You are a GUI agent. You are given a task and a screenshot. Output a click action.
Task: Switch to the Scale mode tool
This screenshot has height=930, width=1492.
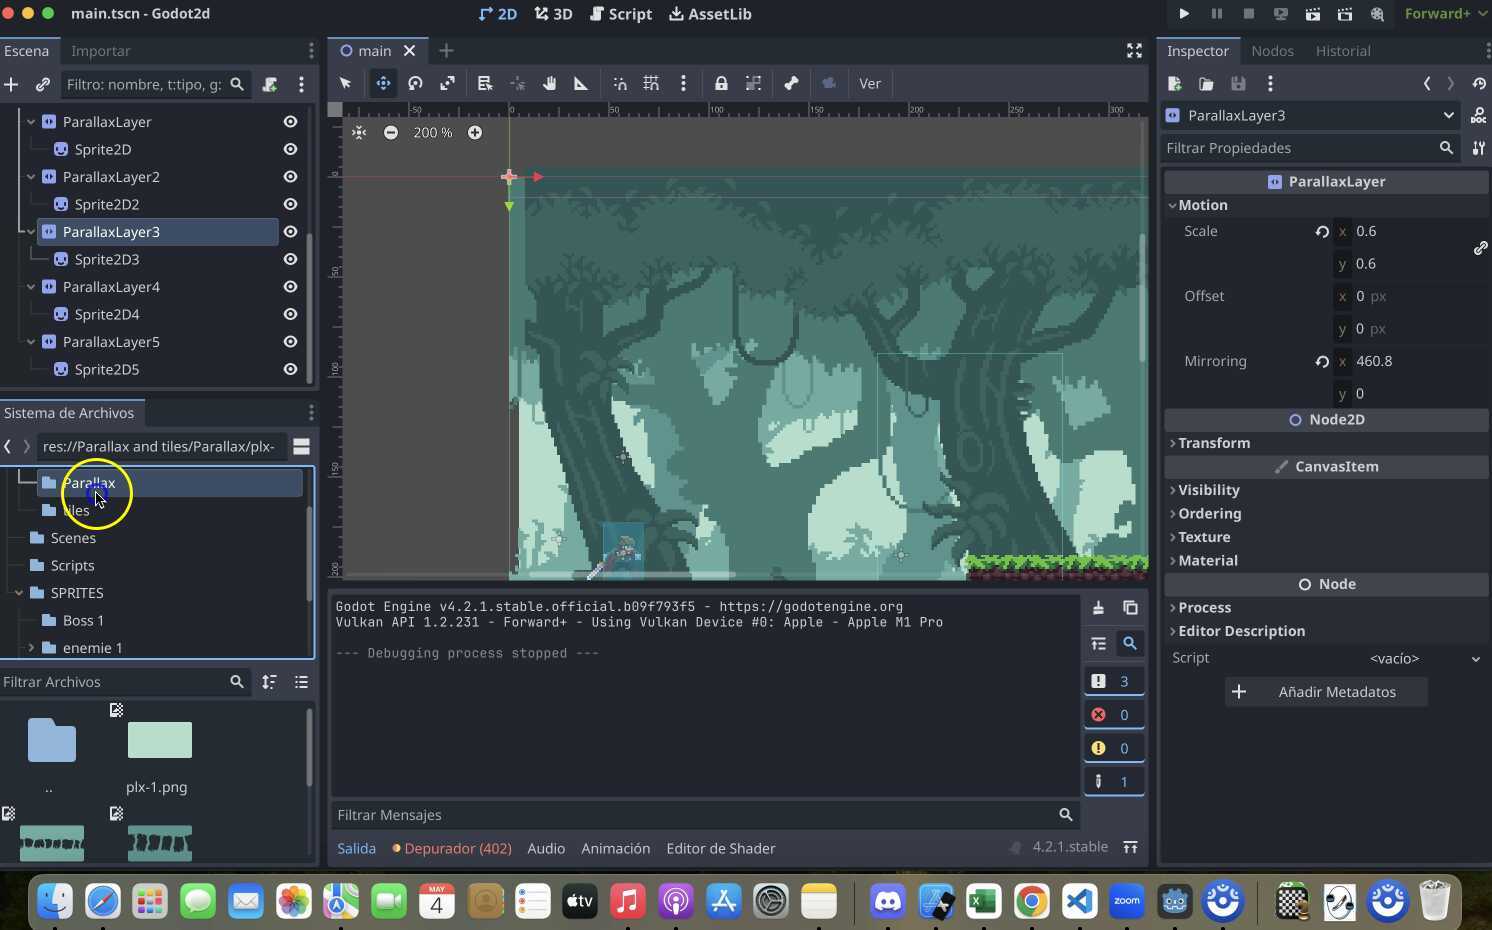tap(447, 83)
